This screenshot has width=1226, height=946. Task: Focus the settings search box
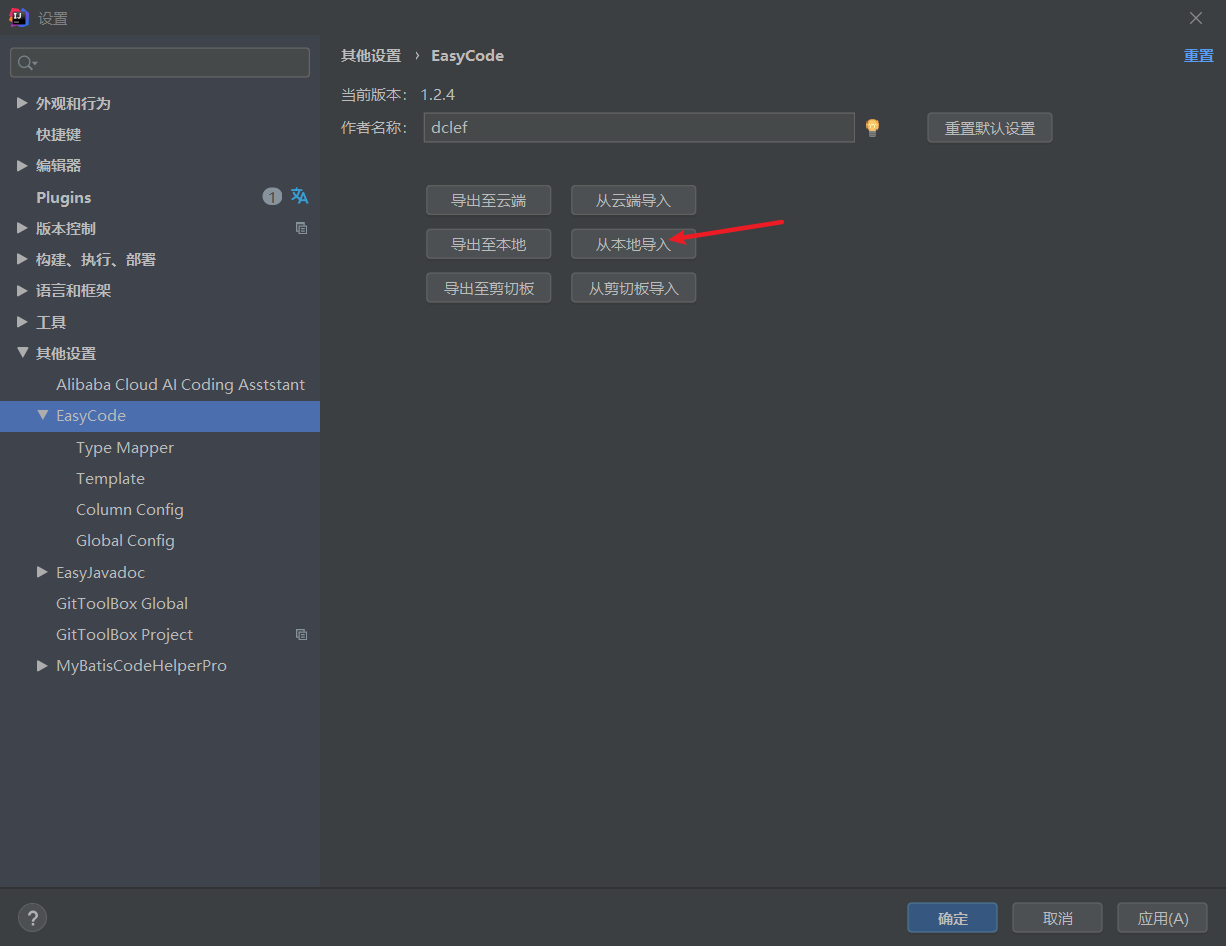pyautogui.click(x=160, y=62)
